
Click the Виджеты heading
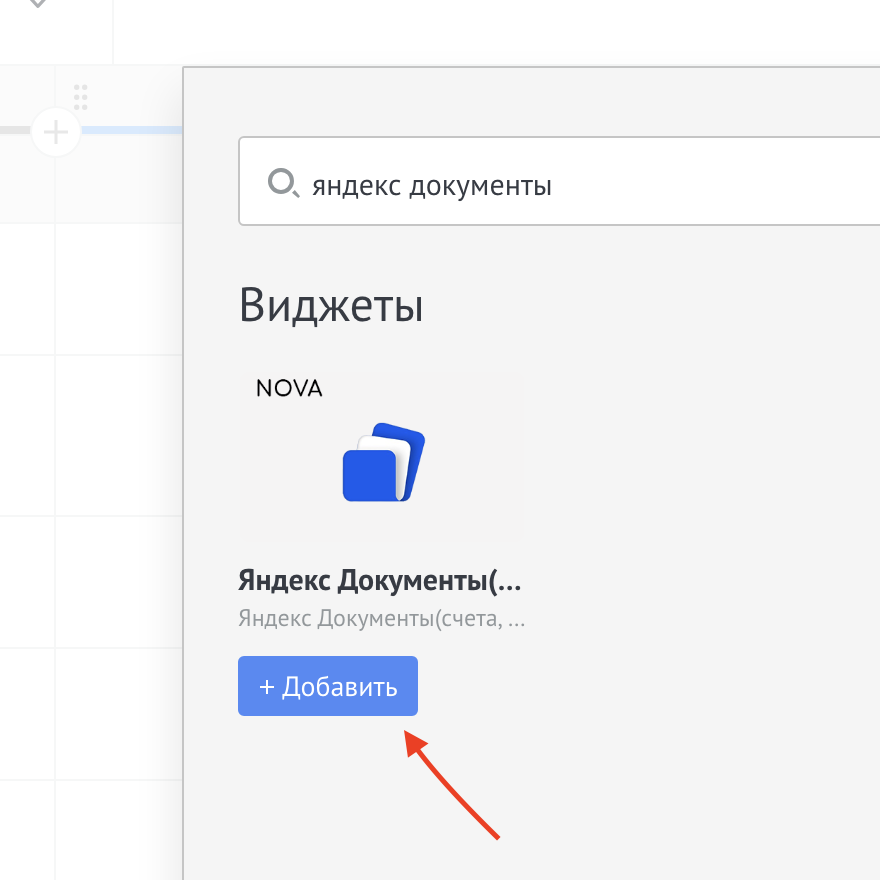[x=331, y=305]
